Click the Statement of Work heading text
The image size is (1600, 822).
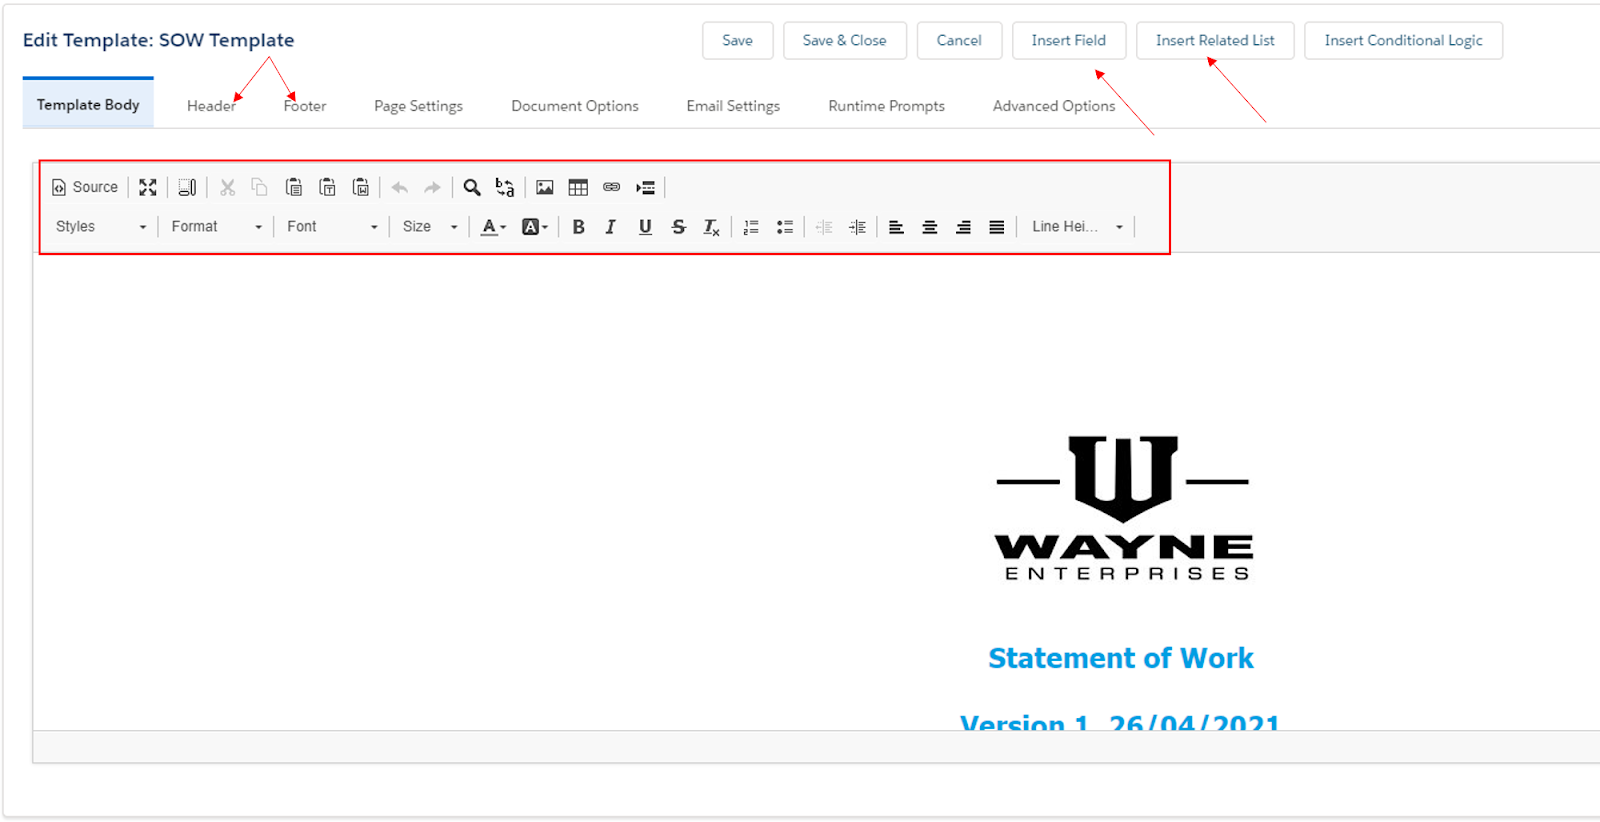click(x=1120, y=658)
